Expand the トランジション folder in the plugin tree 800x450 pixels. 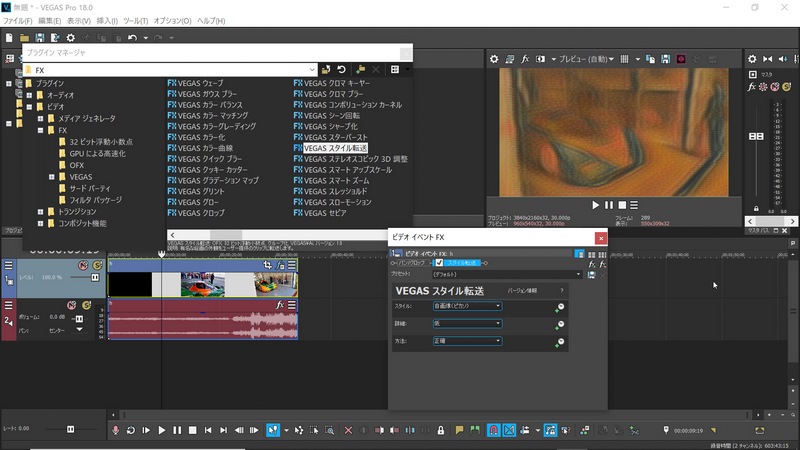pos(40,212)
